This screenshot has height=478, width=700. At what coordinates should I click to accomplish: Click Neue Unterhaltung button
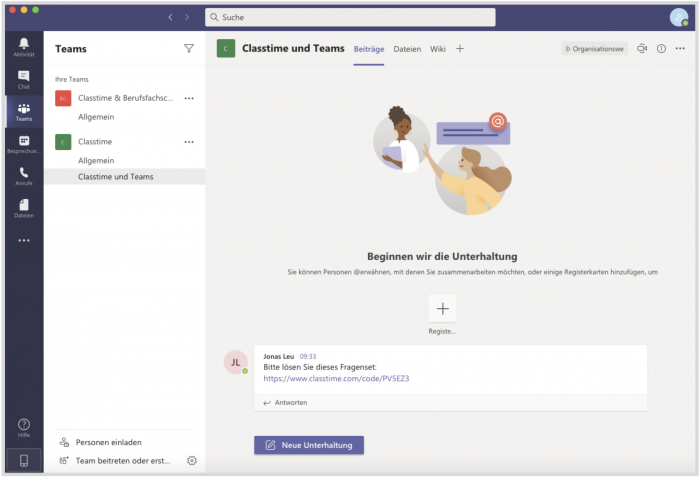coord(309,445)
